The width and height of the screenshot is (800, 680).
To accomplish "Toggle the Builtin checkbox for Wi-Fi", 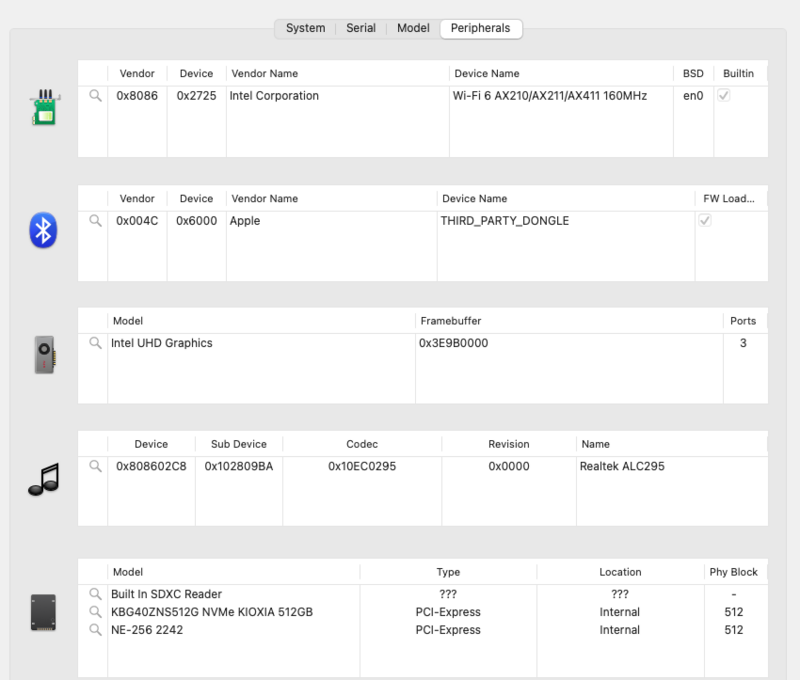I will click(x=724, y=96).
